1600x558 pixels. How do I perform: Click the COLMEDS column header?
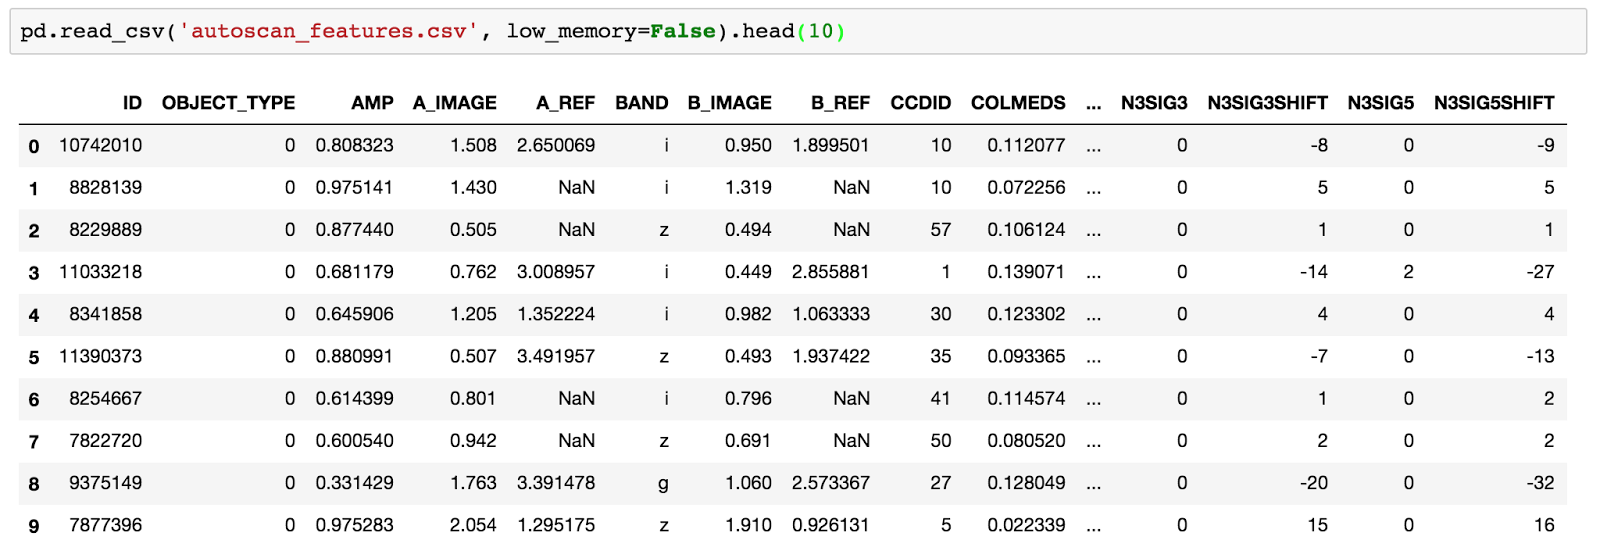coord(1018,103)
